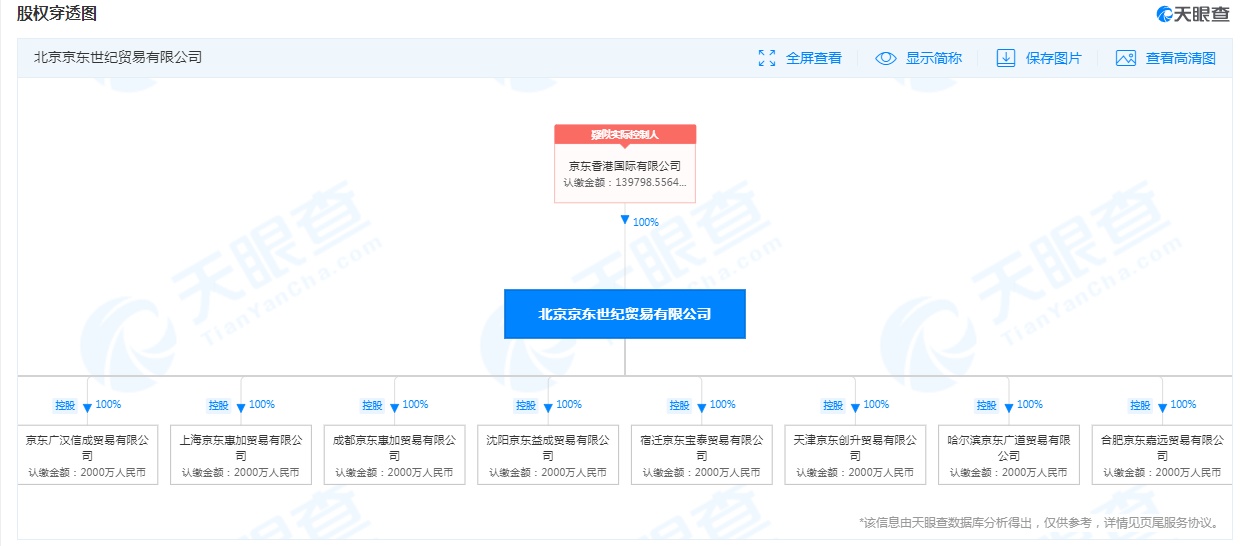Screen dimensions: 1240x546
Task: Open 宿迁京东宝泰贸易有限公司 node
Action: click(x=701, y=455)
